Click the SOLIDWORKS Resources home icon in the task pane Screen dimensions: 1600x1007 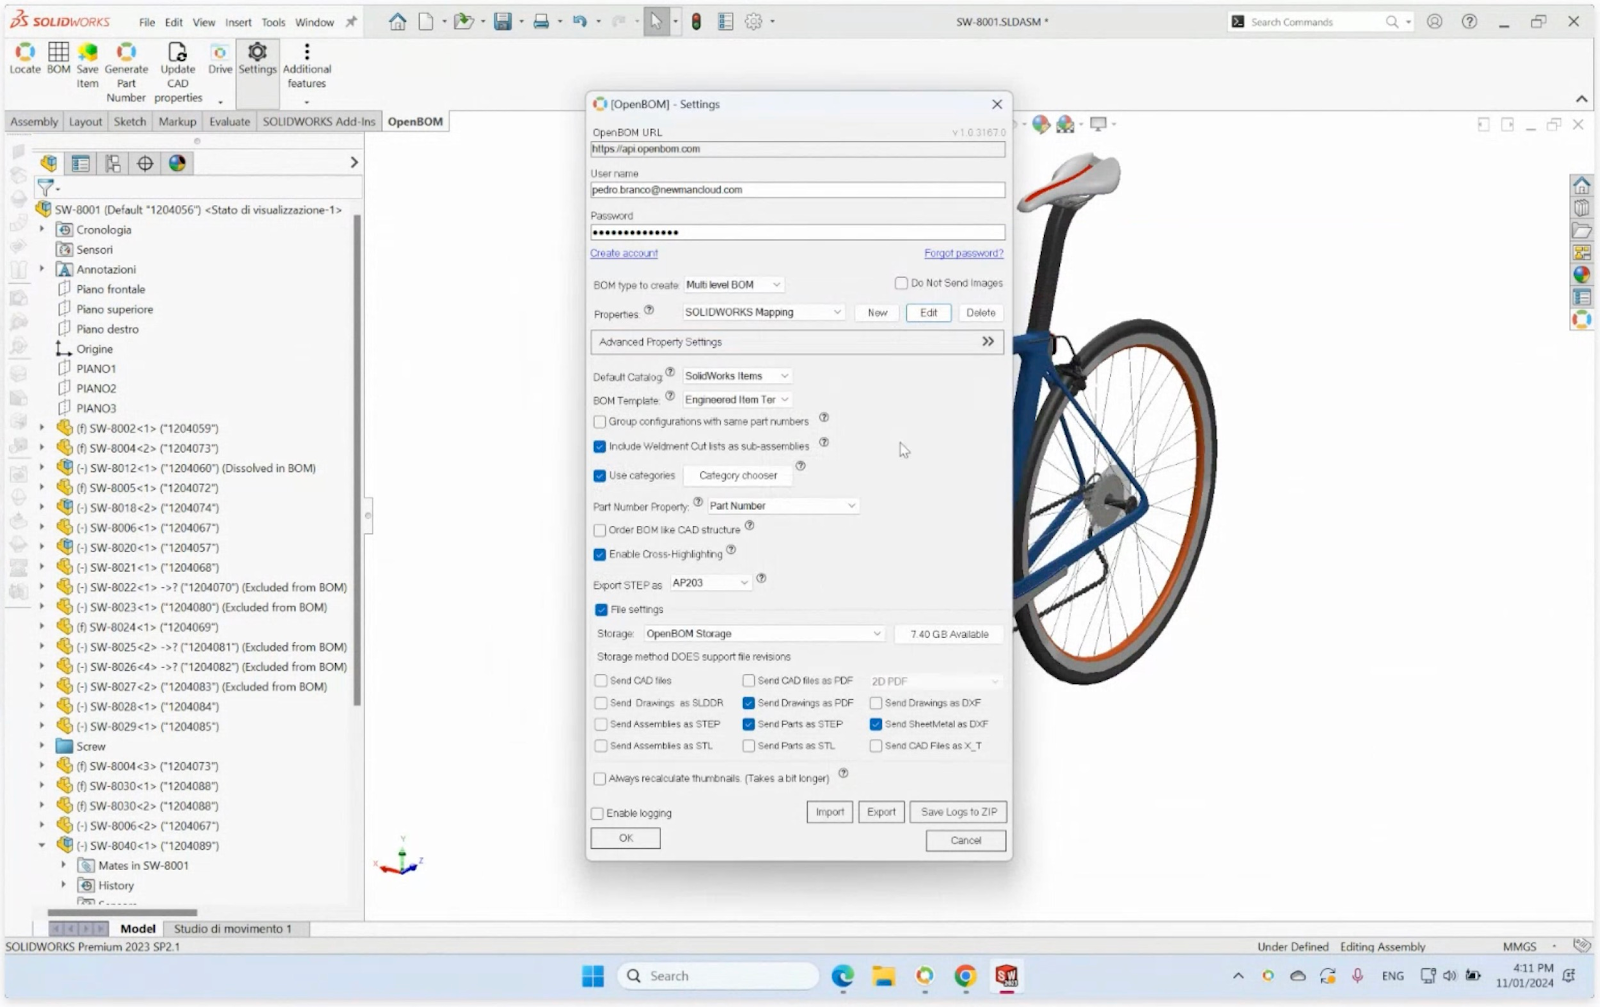pos(1581,186)
